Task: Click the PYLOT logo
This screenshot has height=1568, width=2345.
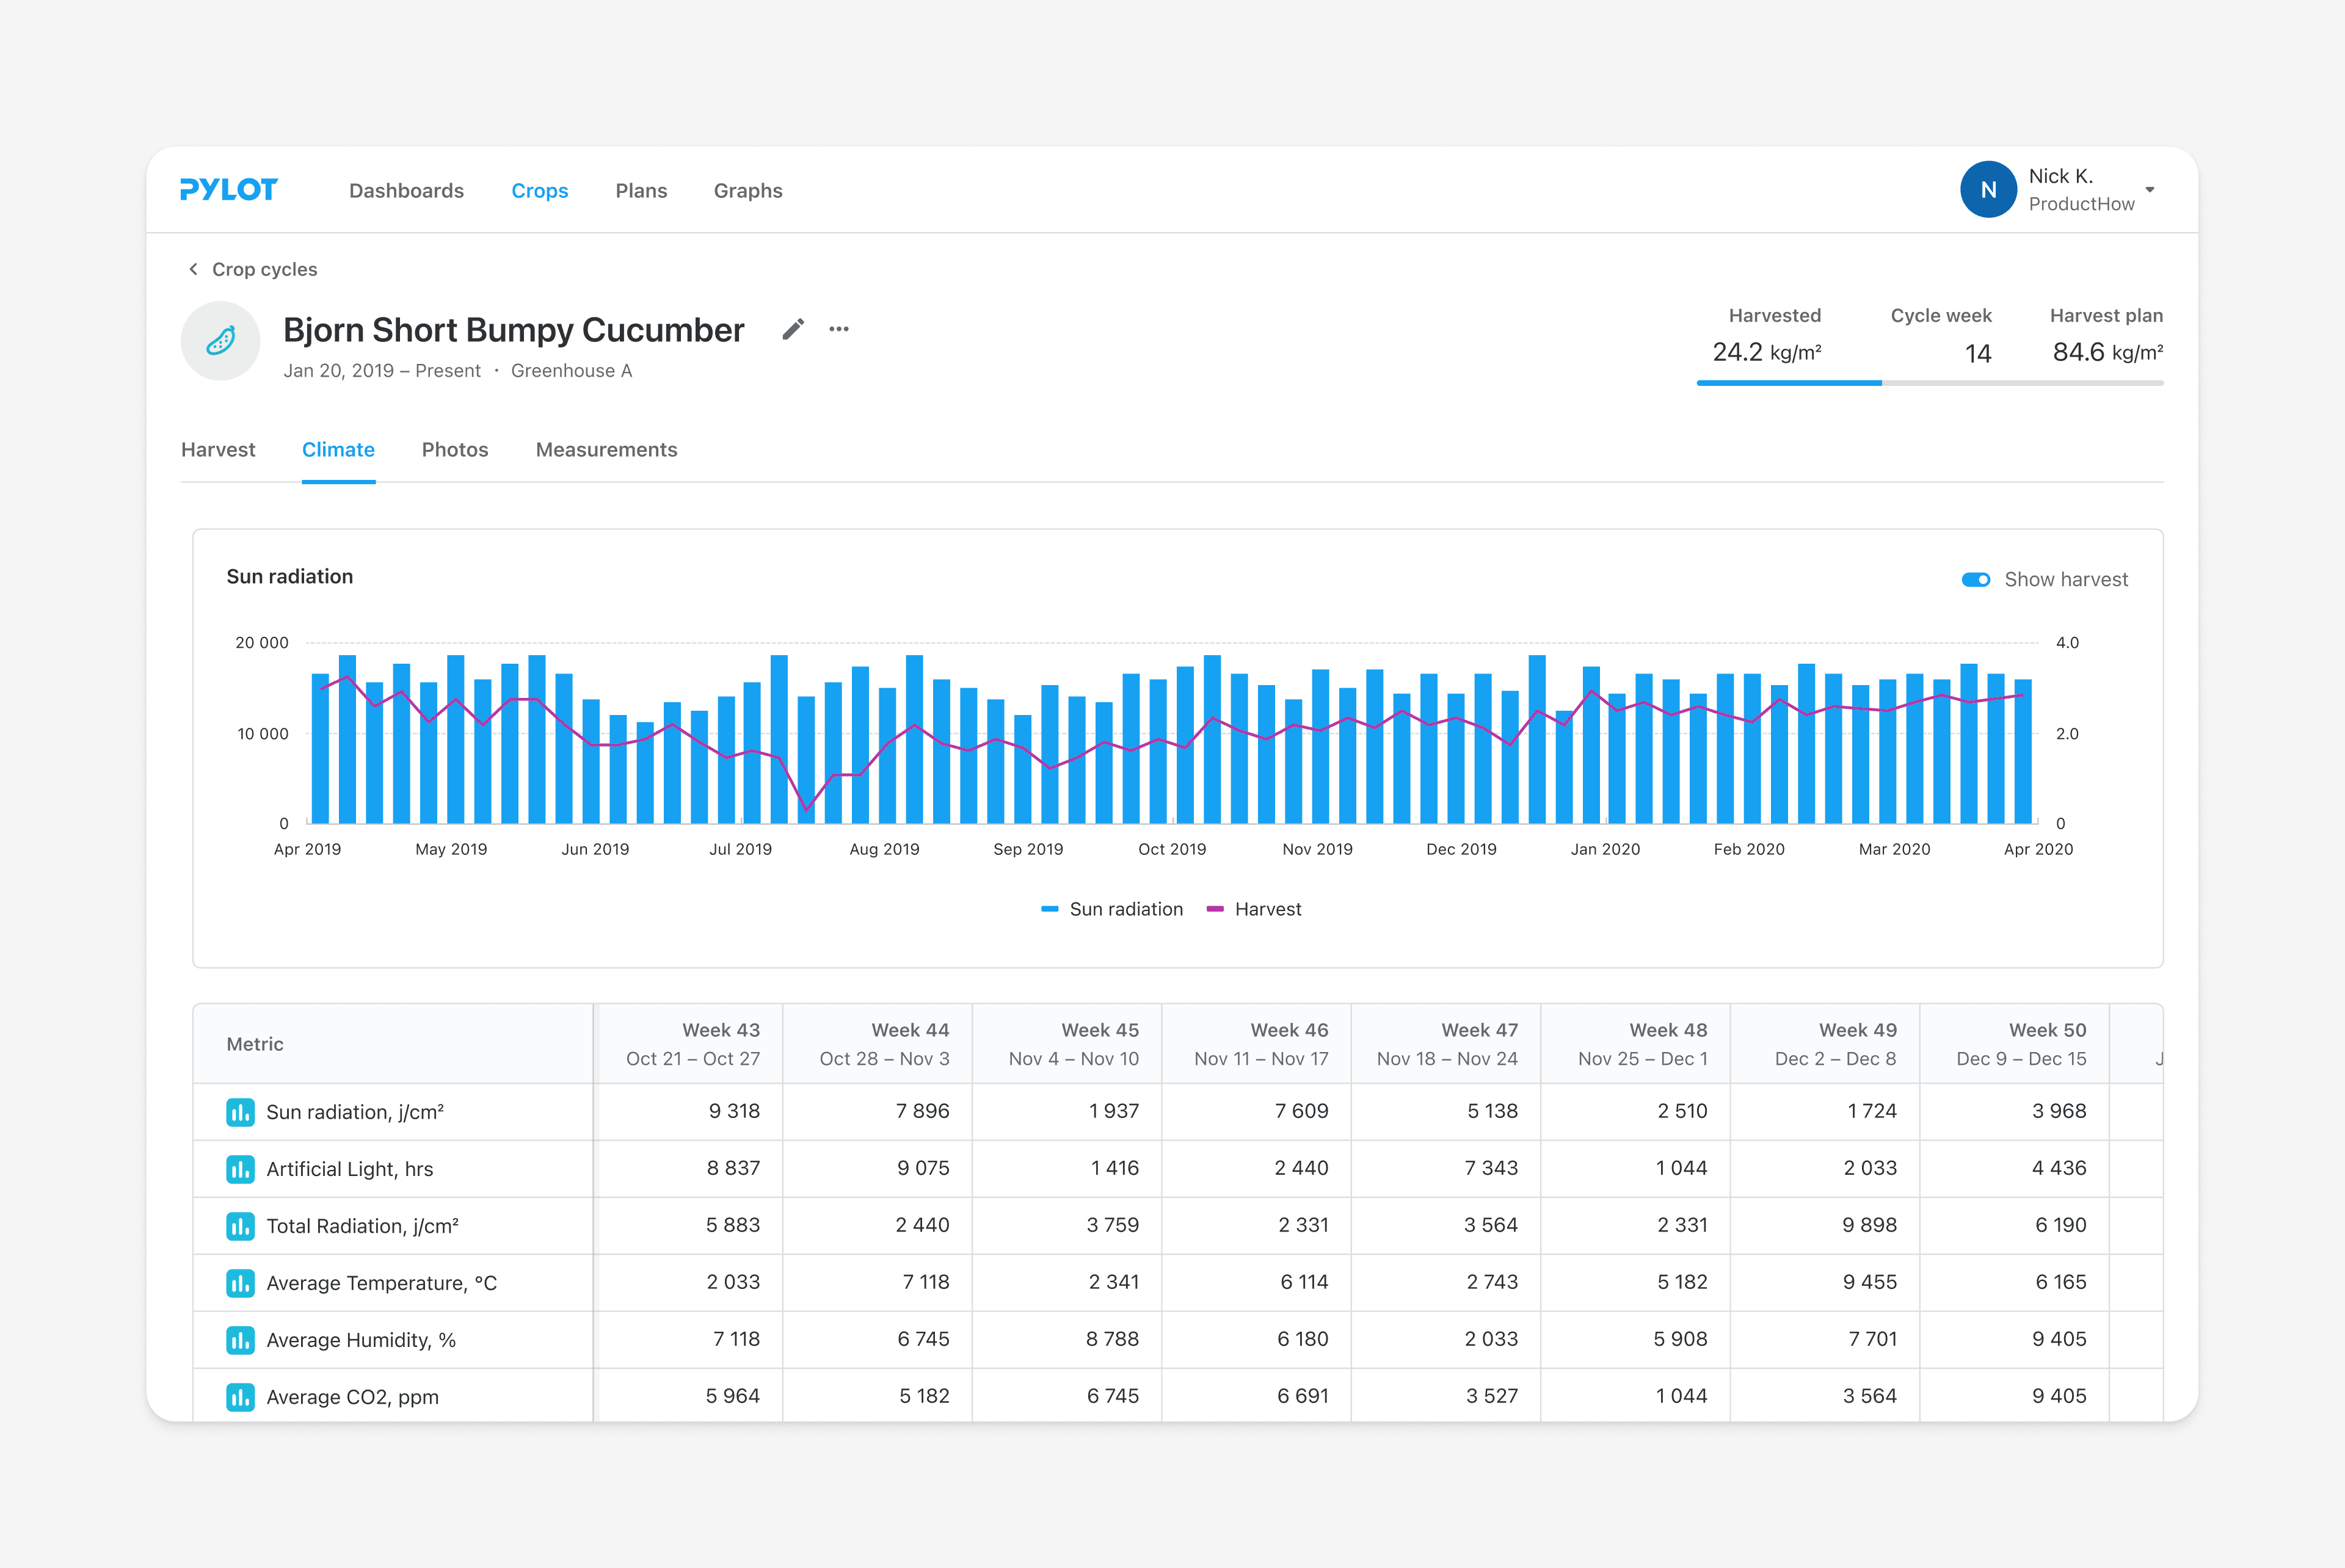Action: pos(229,190)
